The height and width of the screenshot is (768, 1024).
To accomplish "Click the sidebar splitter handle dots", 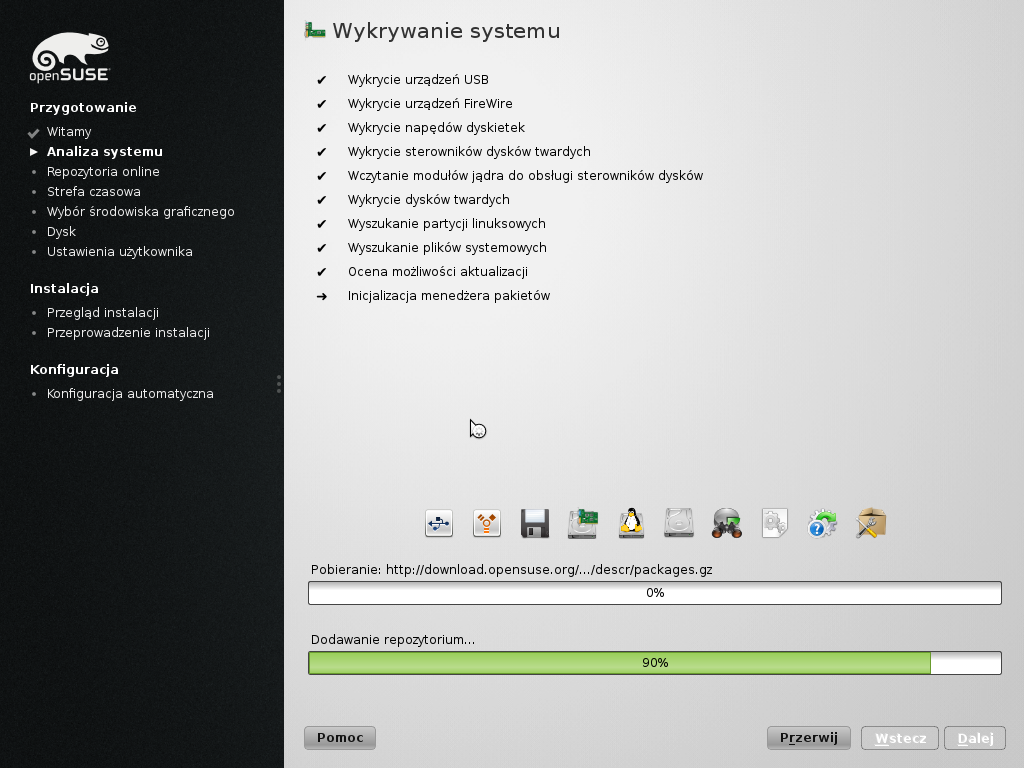I will (279, 384).
